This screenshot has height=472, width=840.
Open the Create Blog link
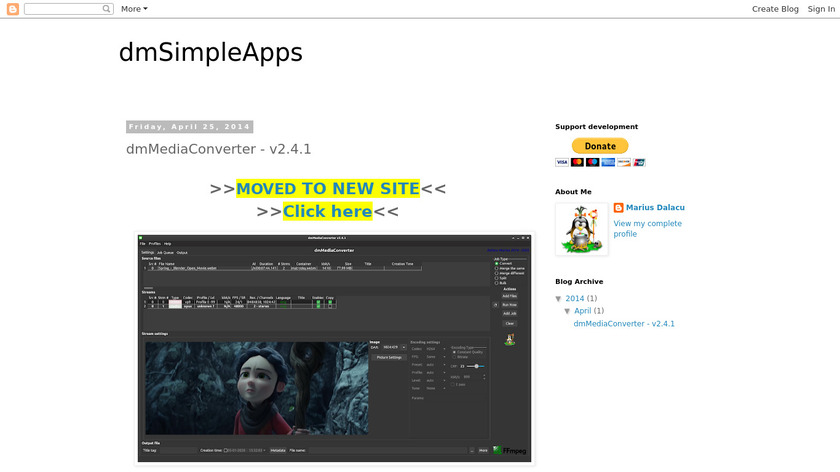(775, 9)
